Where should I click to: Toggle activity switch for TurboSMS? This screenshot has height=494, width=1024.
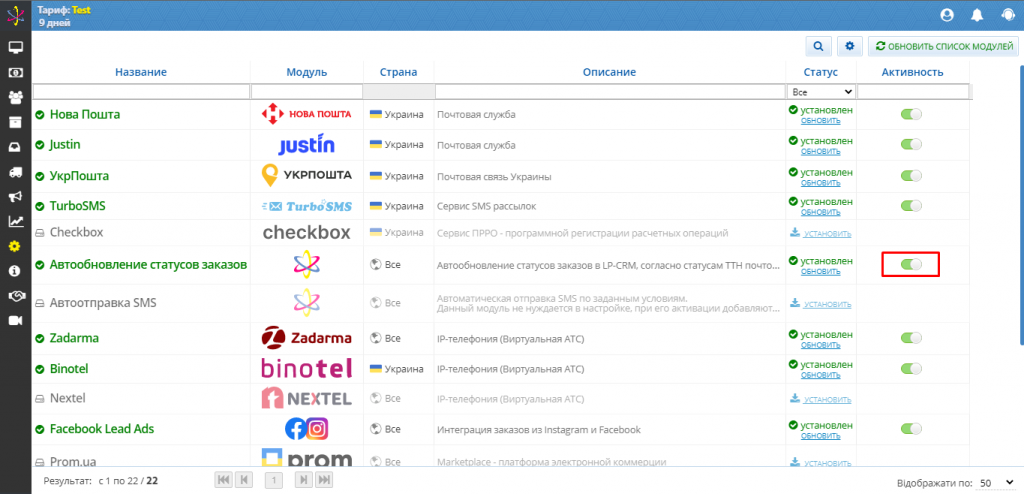pyautogui.click(x=911, y=206)
